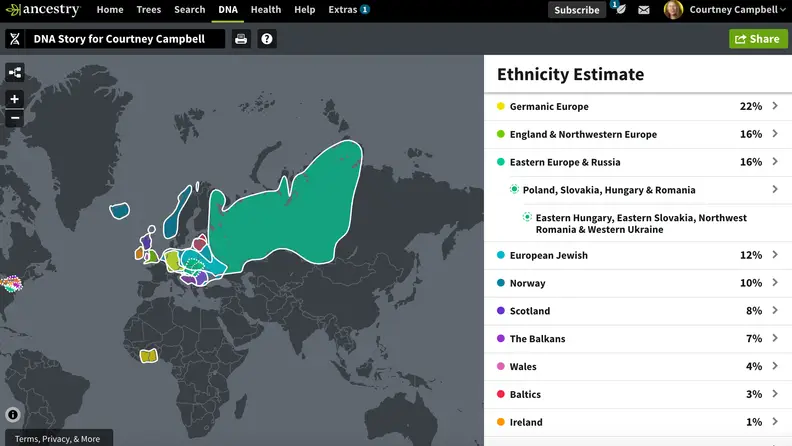Viewport: 792px width, 446px height.
Task: Select the Norway ethnicity label
Action: pyautogui.click(x=527, y=283)
